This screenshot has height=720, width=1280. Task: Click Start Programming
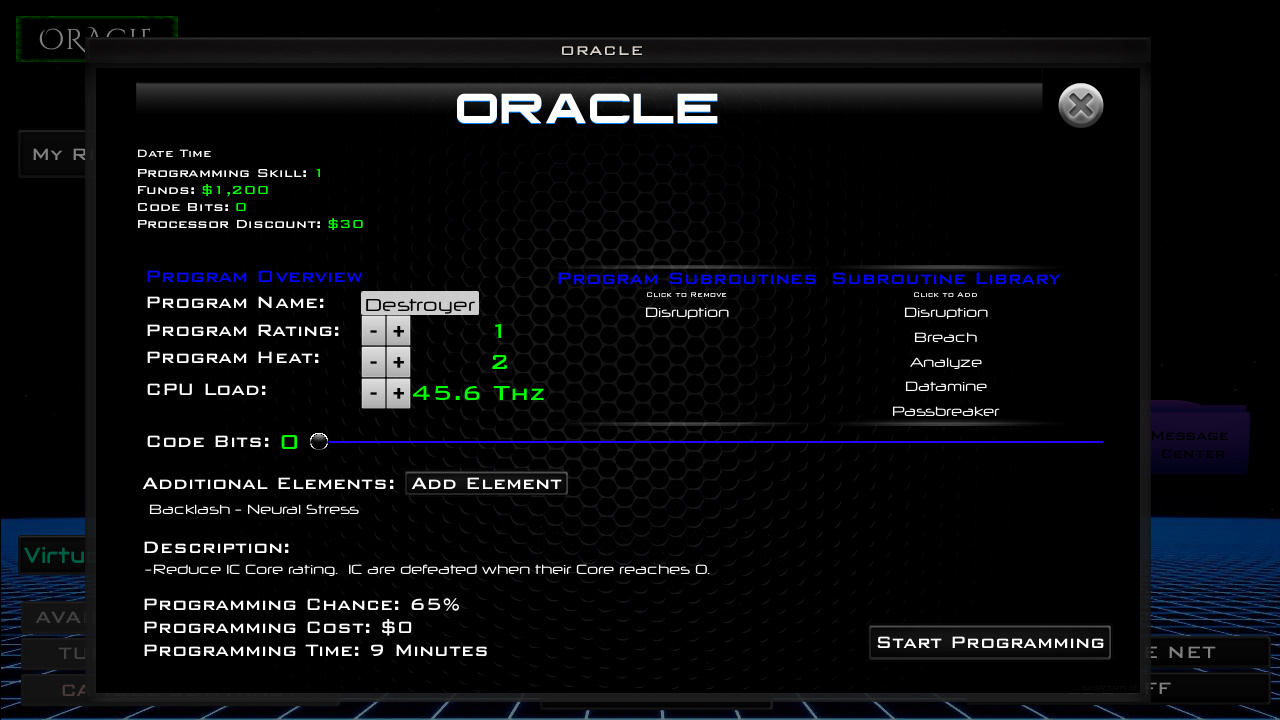coord(989,642)
